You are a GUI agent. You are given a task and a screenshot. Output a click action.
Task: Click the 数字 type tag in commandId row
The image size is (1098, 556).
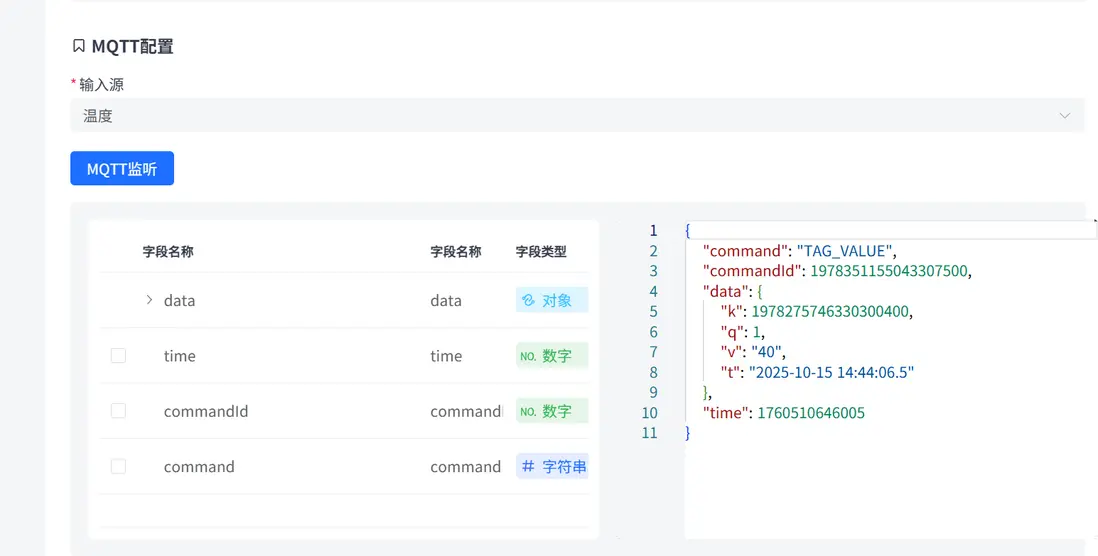552,411
